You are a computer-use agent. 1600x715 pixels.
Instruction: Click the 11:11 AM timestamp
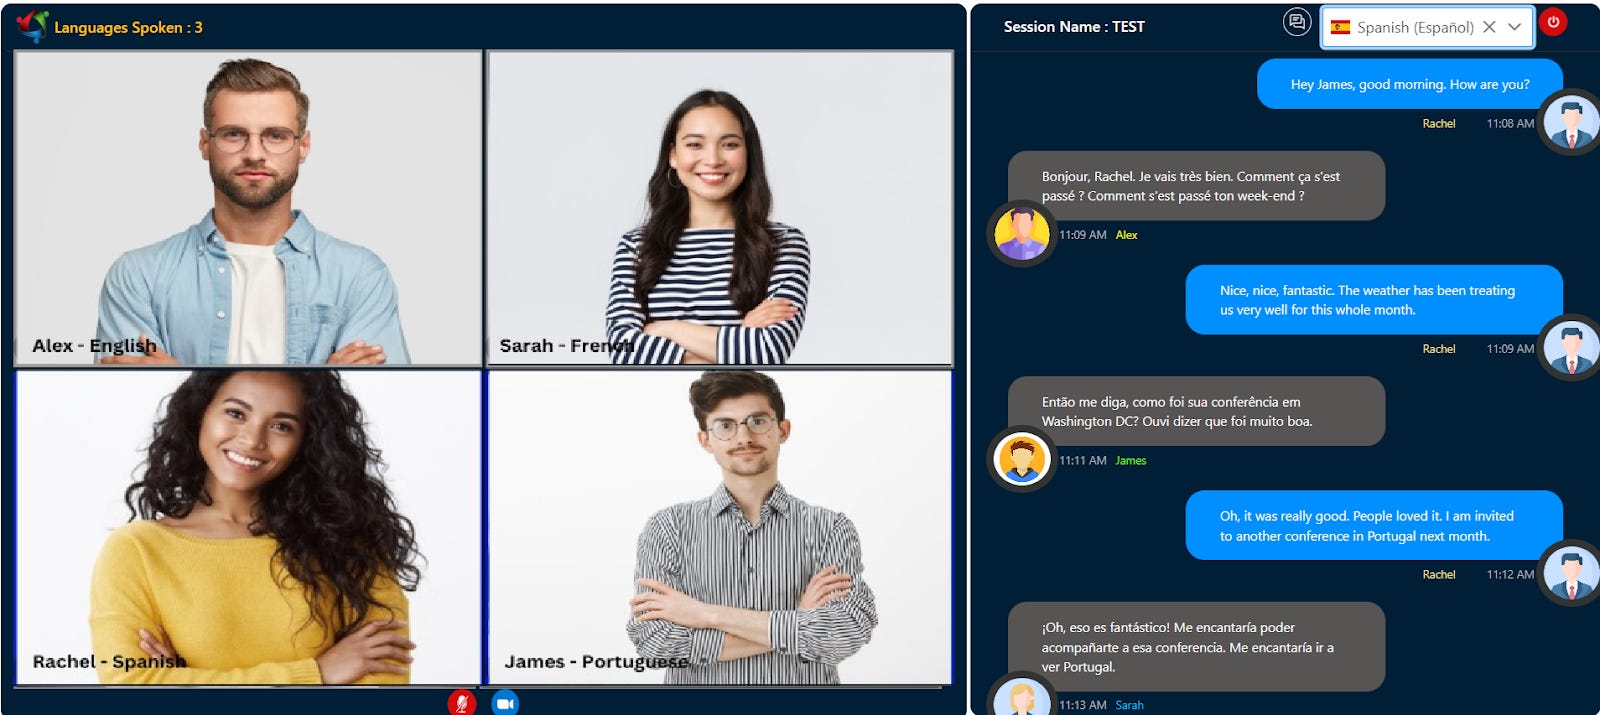[1083, 461]
